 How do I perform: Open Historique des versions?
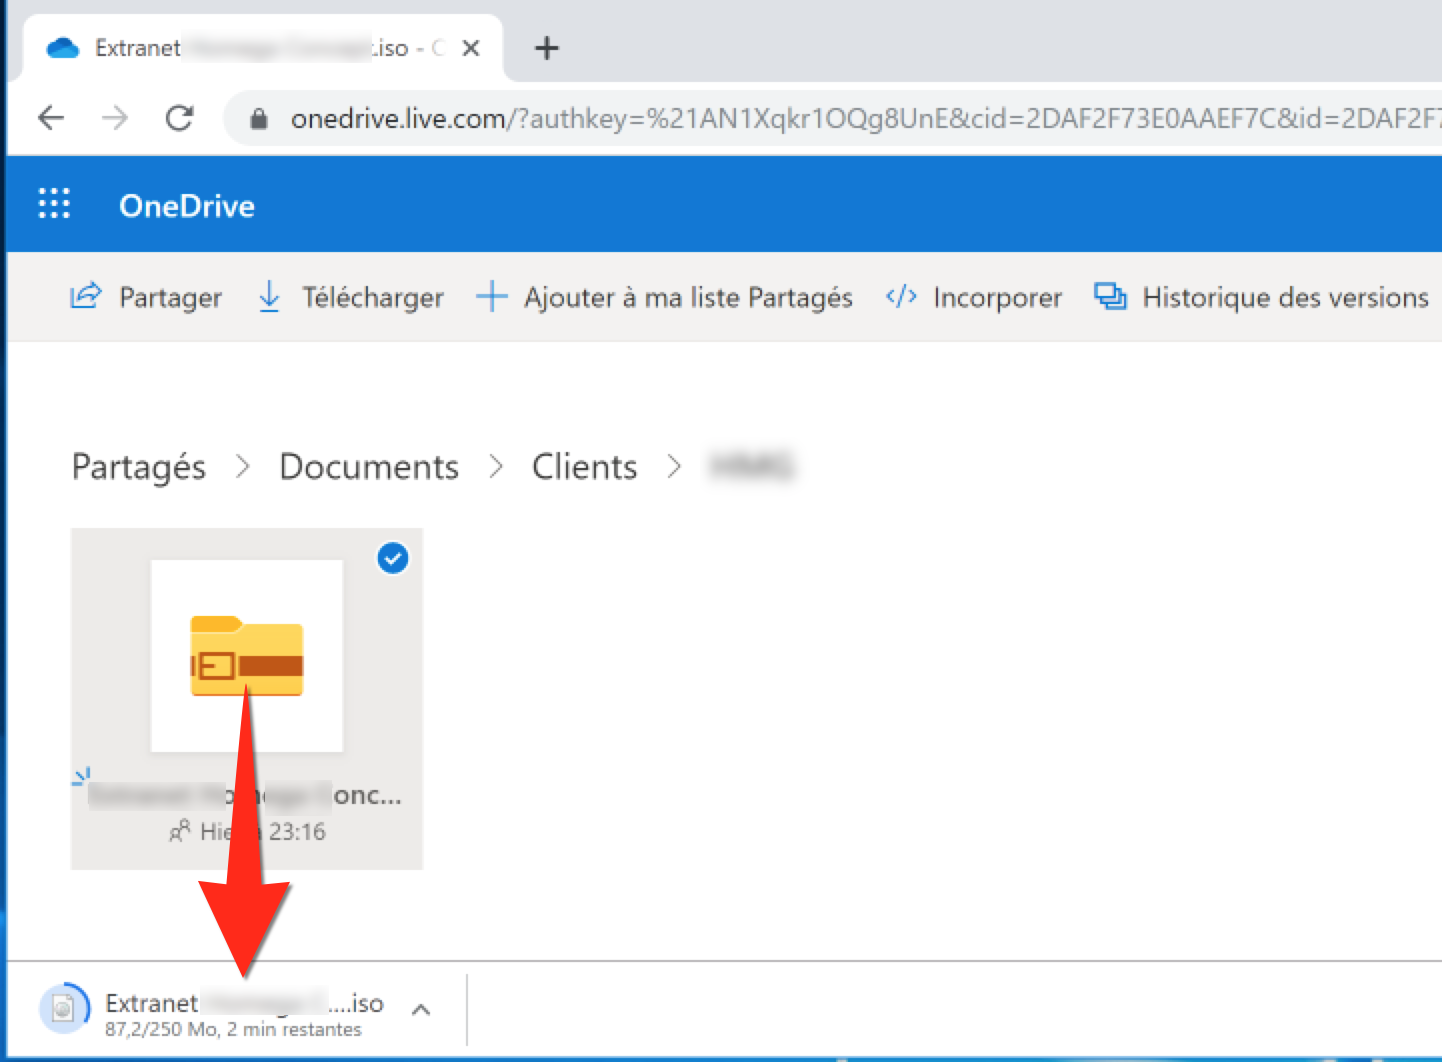tap(1285, 298)
